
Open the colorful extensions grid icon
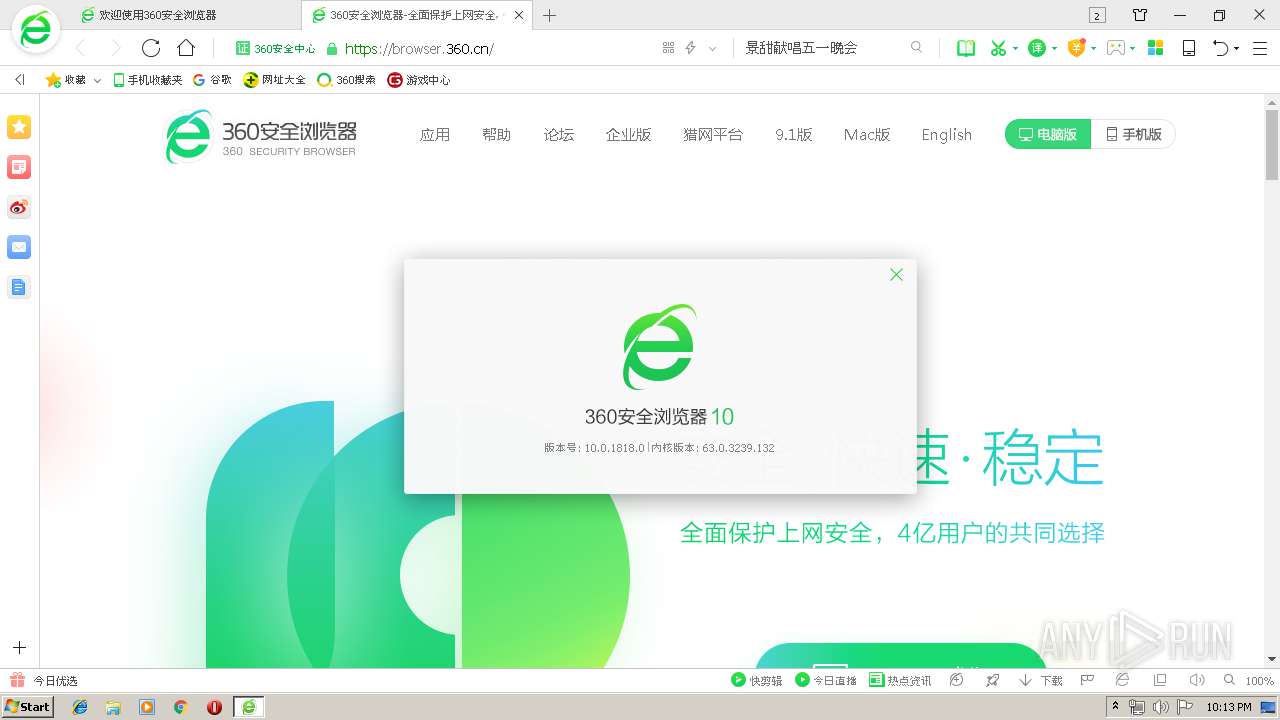click(1155, 48)
